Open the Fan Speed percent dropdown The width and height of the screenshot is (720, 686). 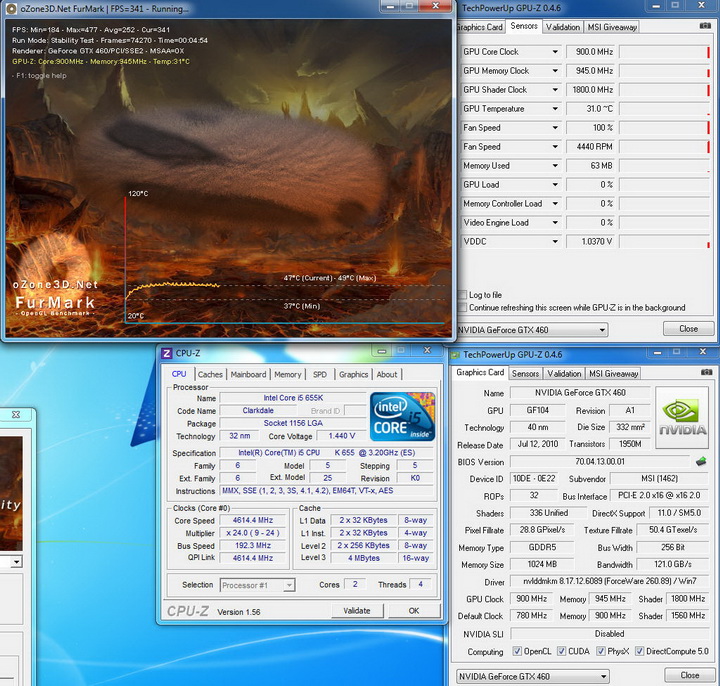click(555, 128)
